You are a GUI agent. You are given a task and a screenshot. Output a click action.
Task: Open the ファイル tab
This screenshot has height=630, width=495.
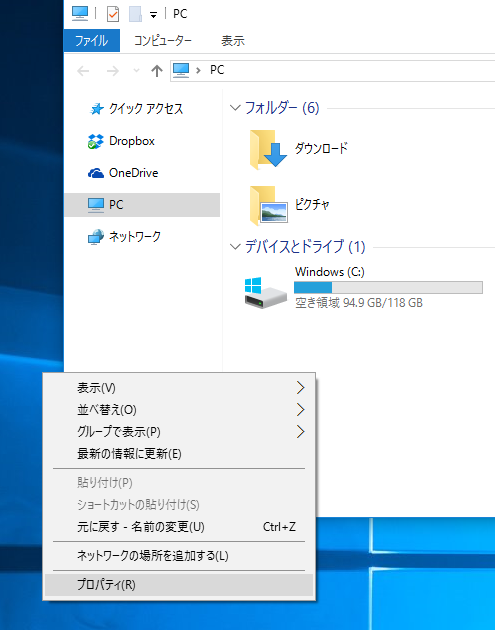click(x=92, y=41)
